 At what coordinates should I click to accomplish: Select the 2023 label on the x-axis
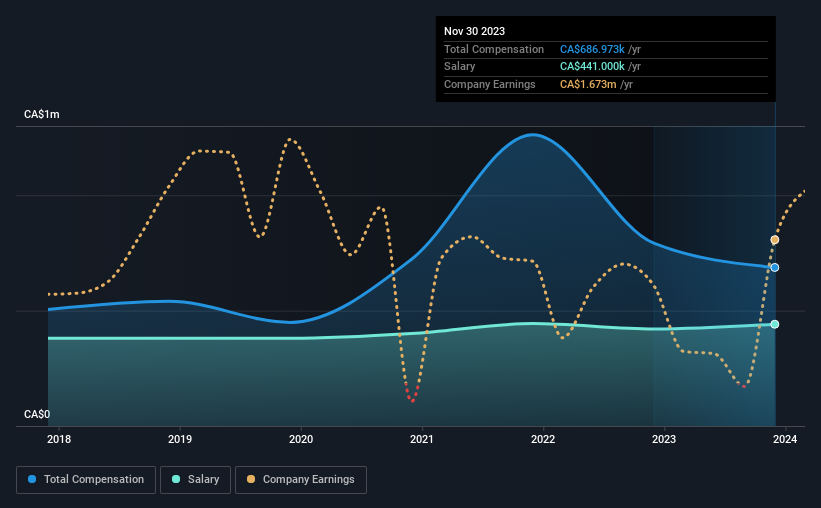[664, 439]
